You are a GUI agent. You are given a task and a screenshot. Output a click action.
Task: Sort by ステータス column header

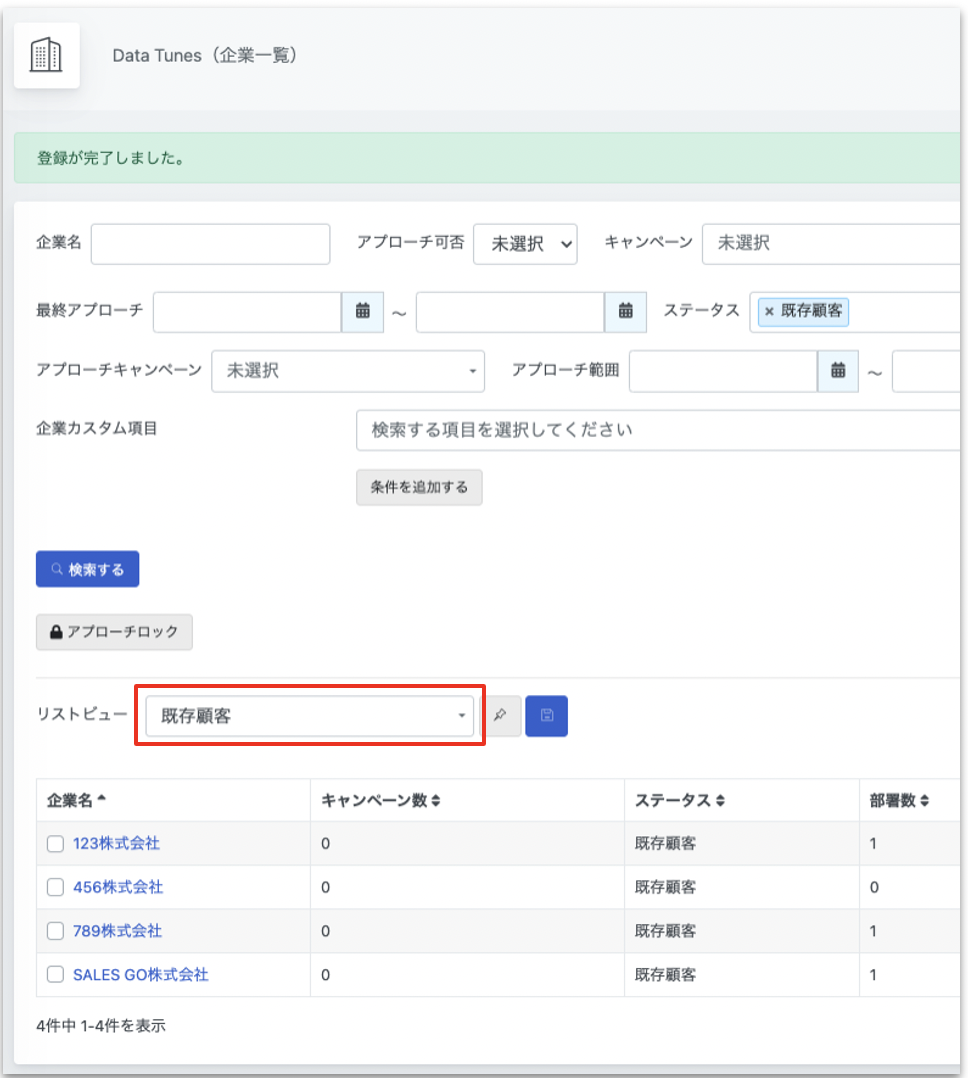pyautogui.click(x=679, y=800)
